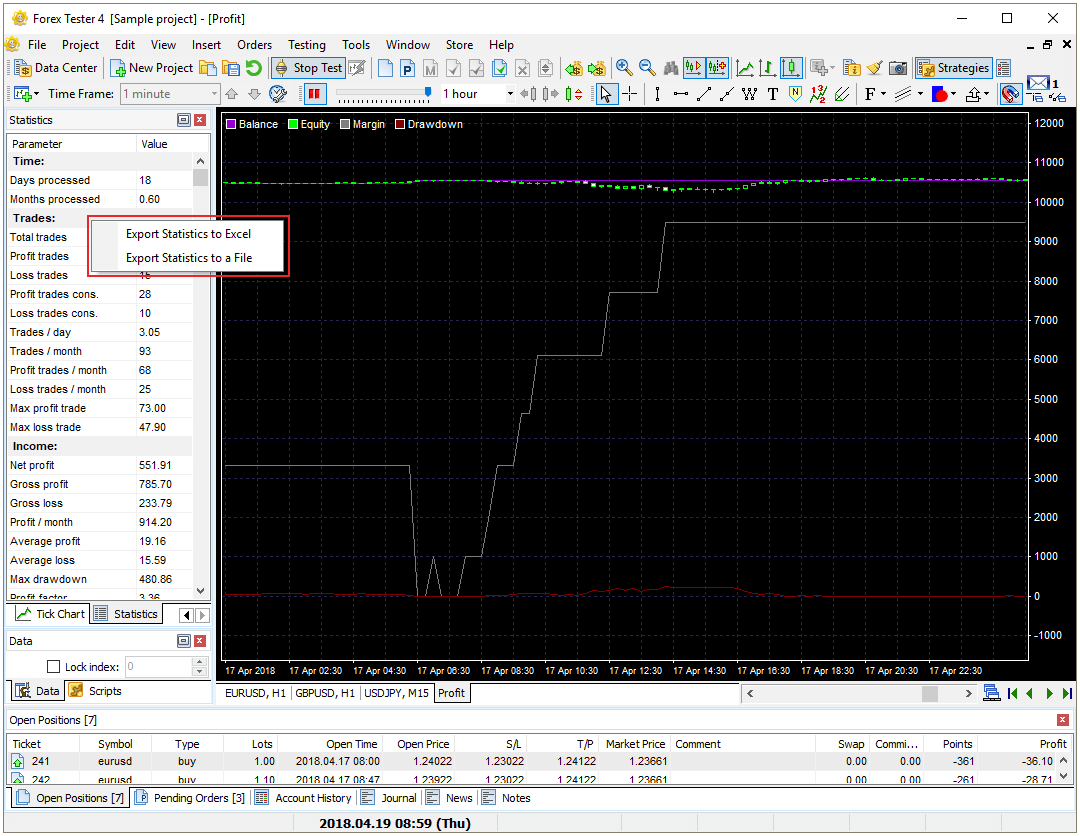1080x836 pixels.
Task: Switch to the USDJPY, M15 chart tab
Action: click(x=396, y=693)
